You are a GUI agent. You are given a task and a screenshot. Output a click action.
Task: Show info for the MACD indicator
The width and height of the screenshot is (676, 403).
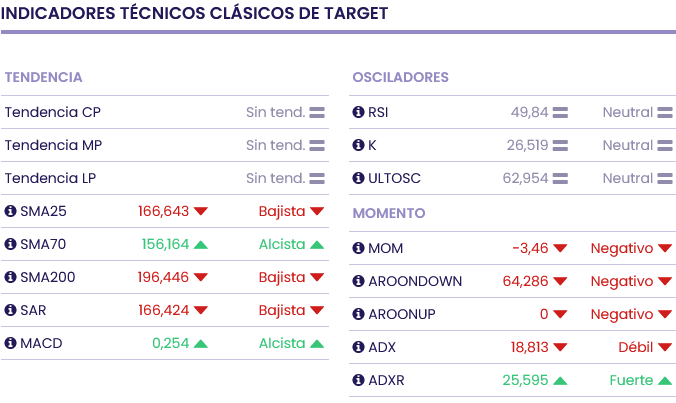click(x=11, y=343)
